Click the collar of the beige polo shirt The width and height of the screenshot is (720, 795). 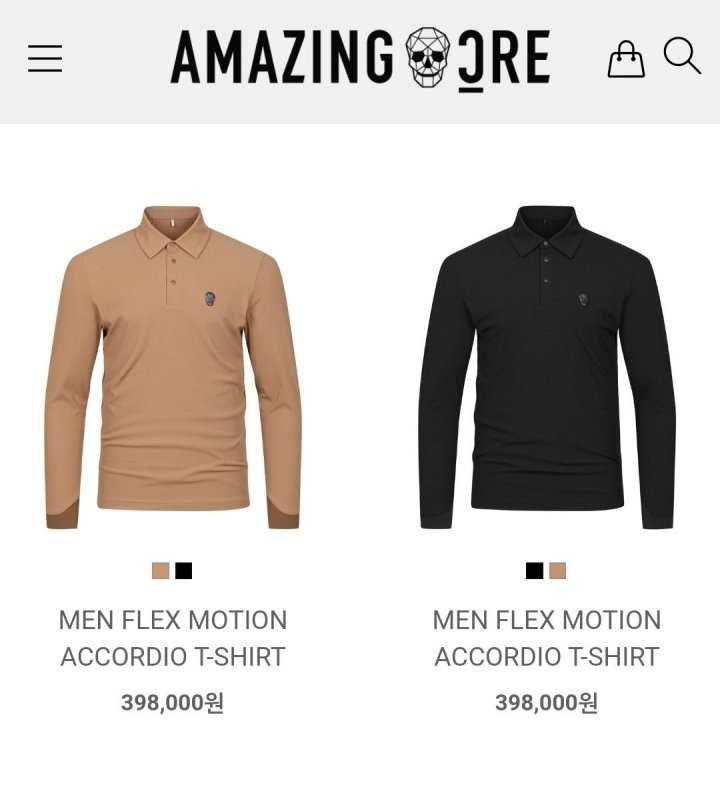[175, 231]
